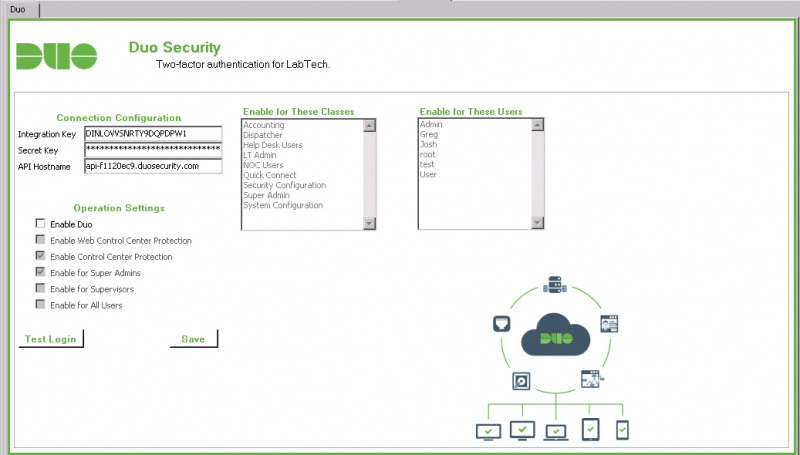Select Super Admin class
Image resolution: width=800 pixels, height=455 pixels.
pos(266,195)
